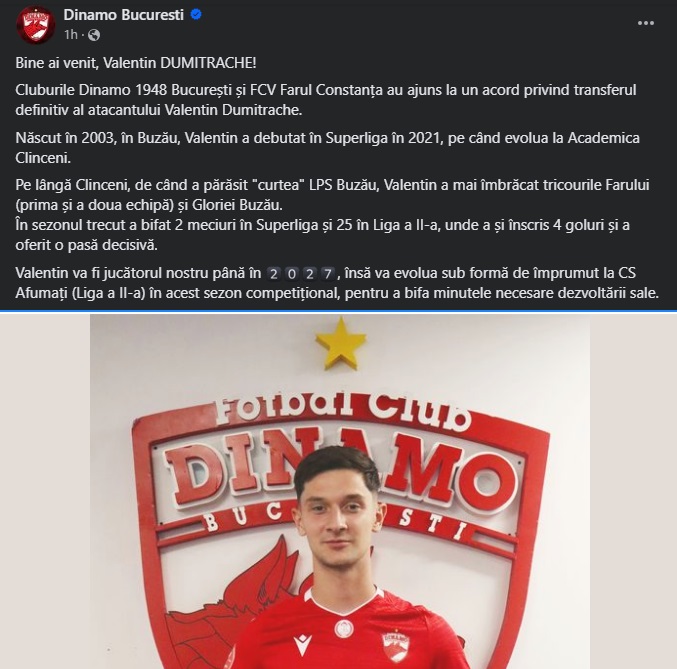The width and height of the screenshot is (677, 669).
Task: Open the Dinamo Bucuresti profile avatar
Action: [36, 25]
